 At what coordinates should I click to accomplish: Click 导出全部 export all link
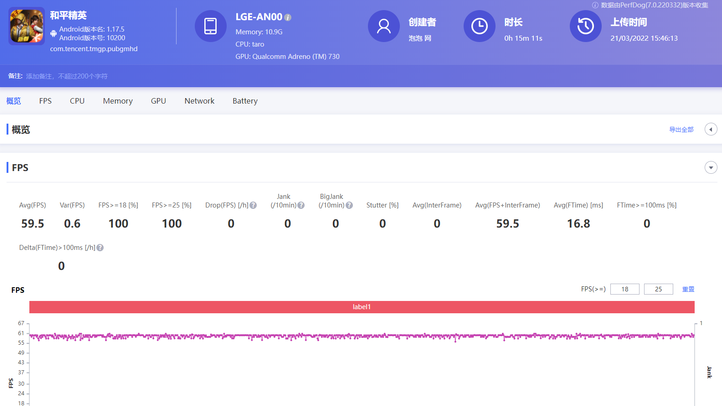[681, 130]
